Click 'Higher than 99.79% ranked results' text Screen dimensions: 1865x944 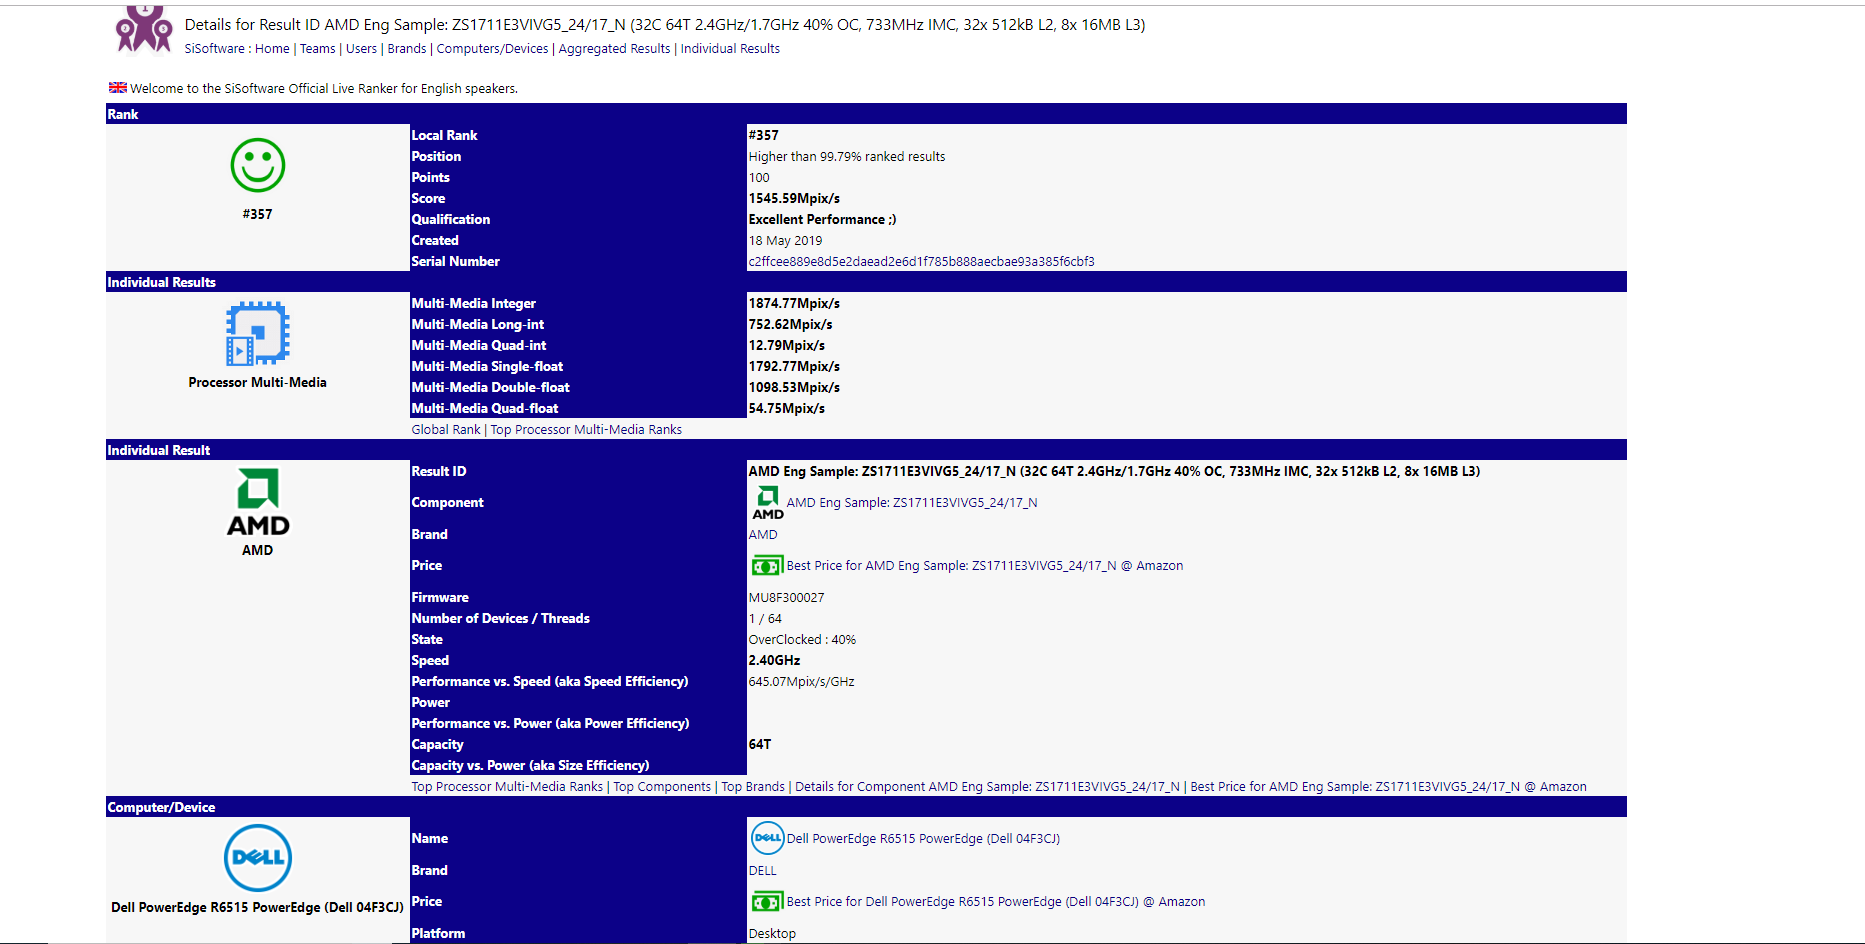click(847, 157)
